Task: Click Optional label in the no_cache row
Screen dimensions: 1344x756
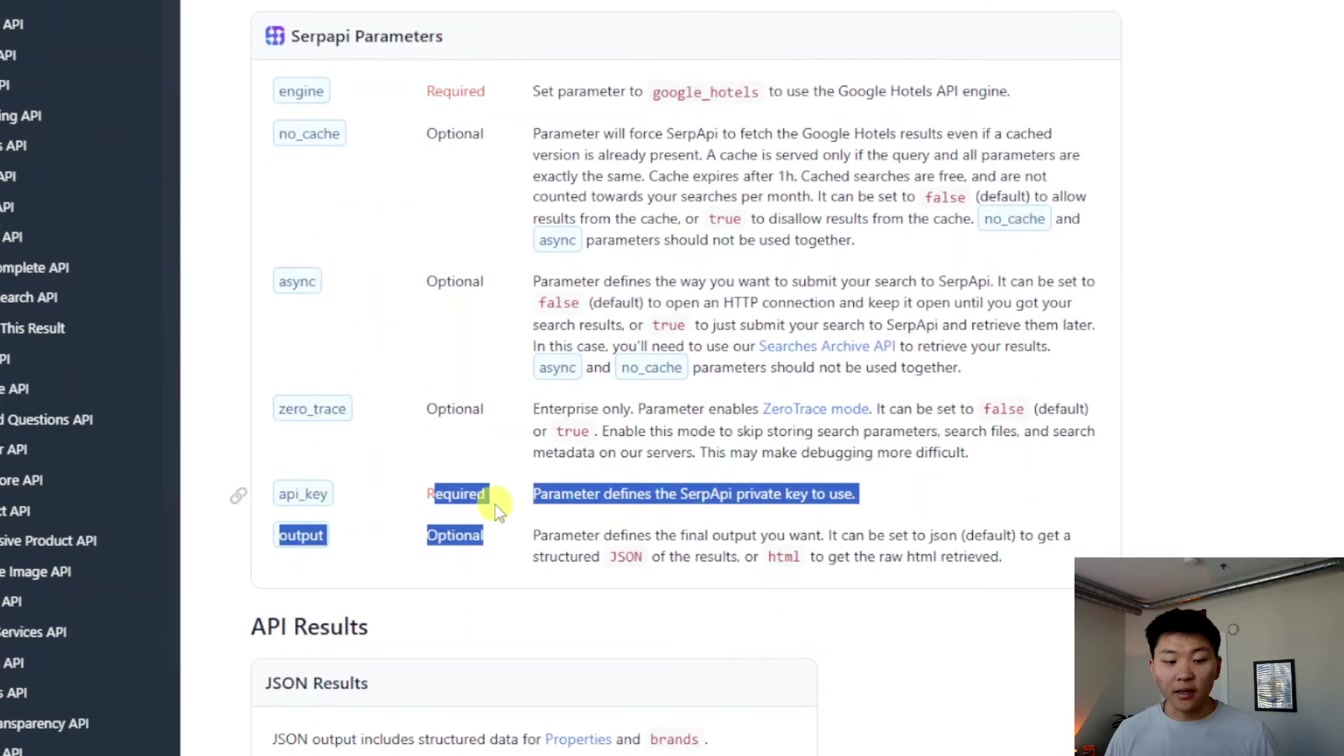Action: [455, 134]
